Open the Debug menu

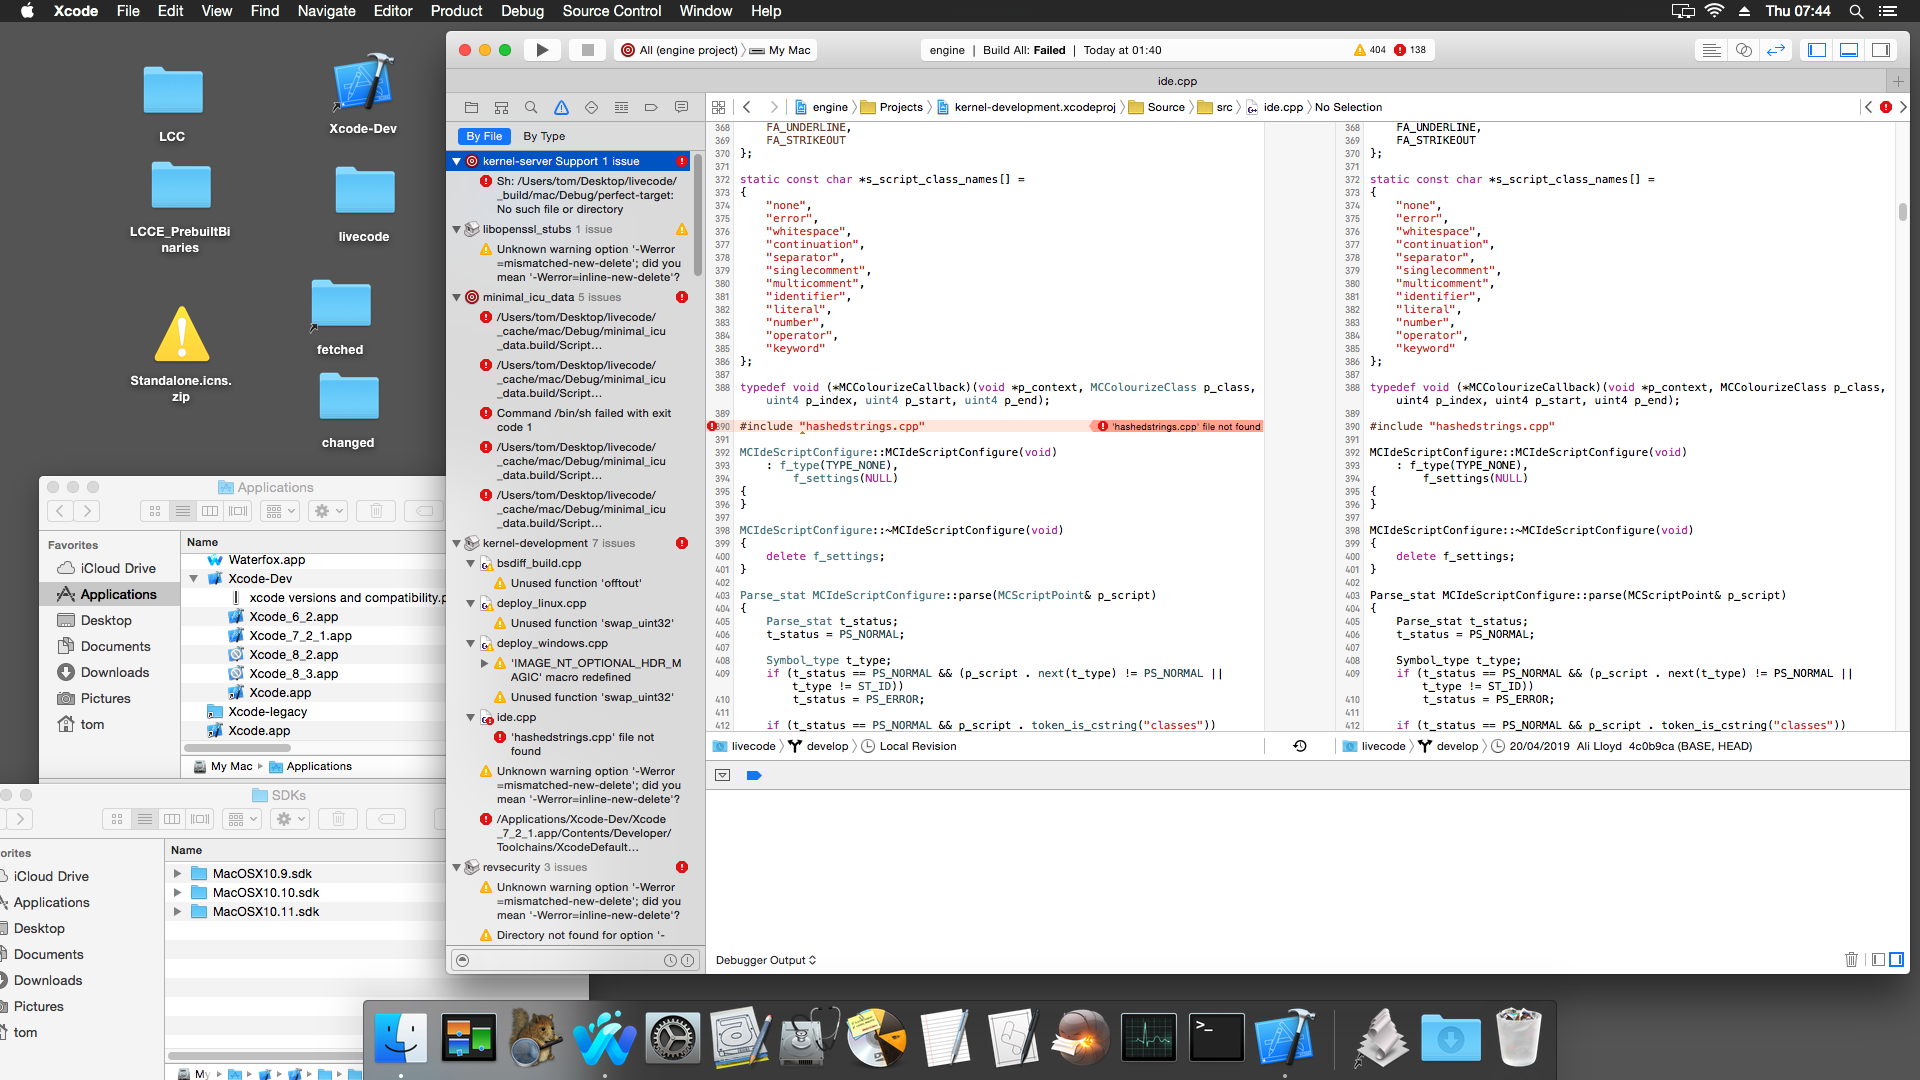[522, 11]
